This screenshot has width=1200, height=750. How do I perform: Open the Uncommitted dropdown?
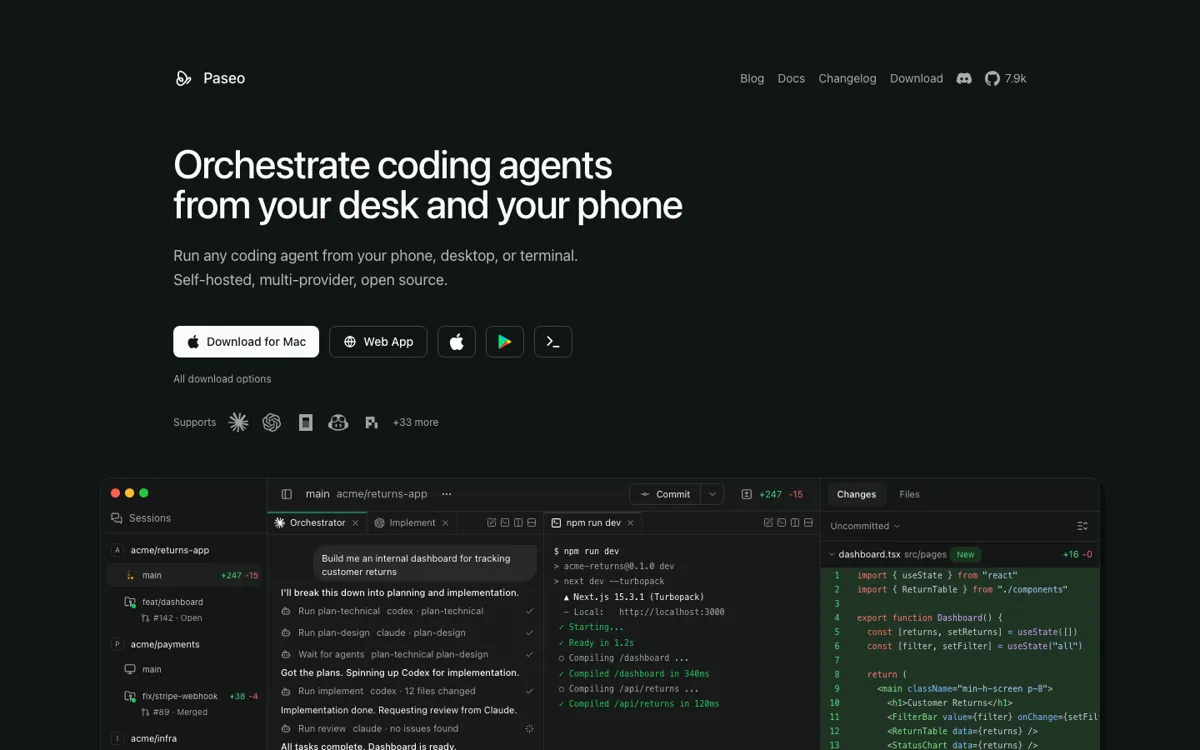(x=865, y=526)
